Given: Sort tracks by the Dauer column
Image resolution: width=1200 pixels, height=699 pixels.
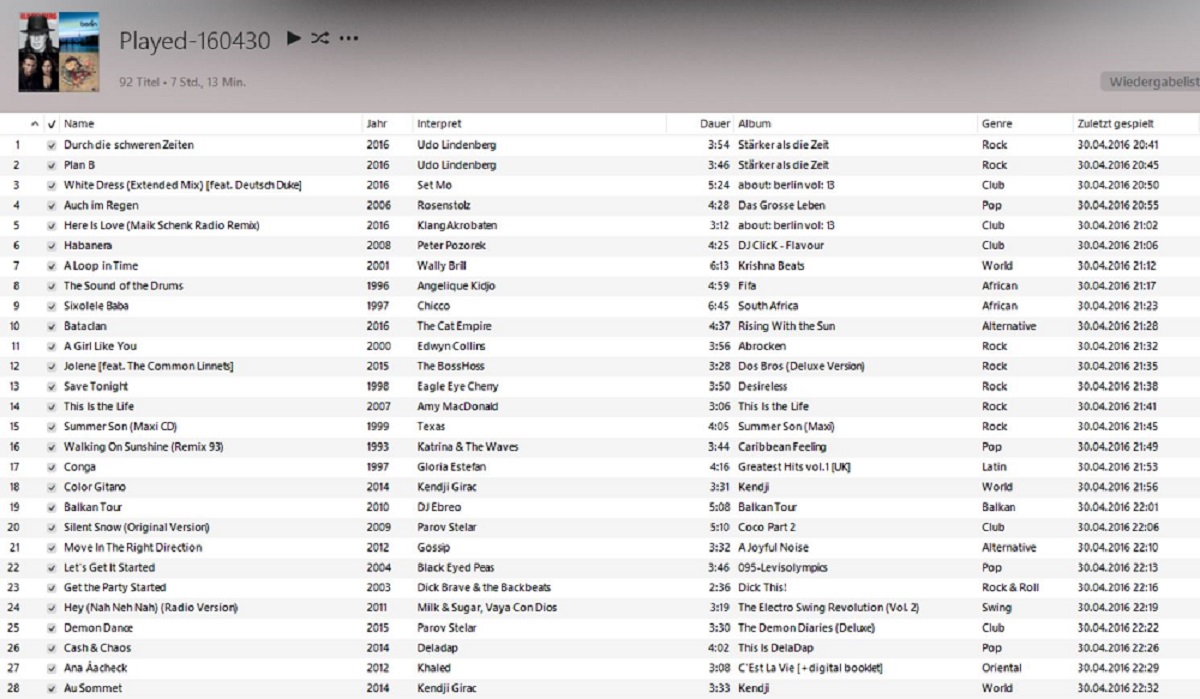Looking at the screenshot, I should (714, 124).
